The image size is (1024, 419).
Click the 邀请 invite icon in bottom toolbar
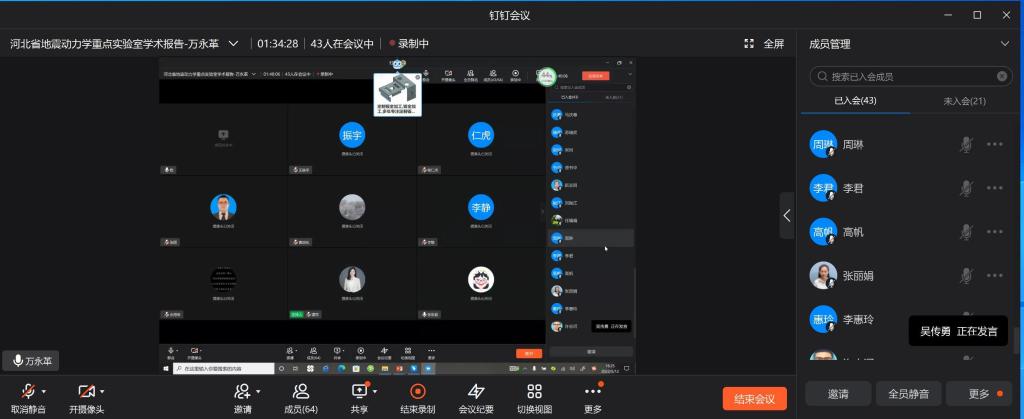coord(242,392)
